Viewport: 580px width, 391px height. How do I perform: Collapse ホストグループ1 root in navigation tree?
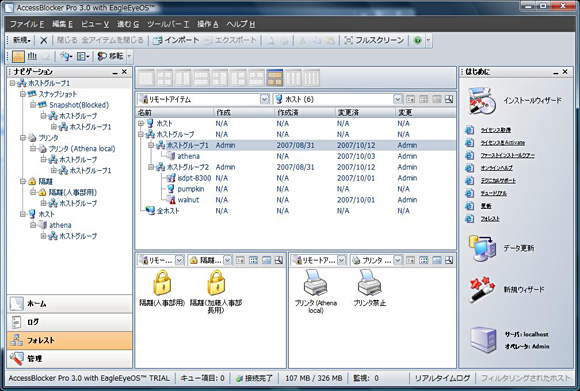[x=13, y=83]
